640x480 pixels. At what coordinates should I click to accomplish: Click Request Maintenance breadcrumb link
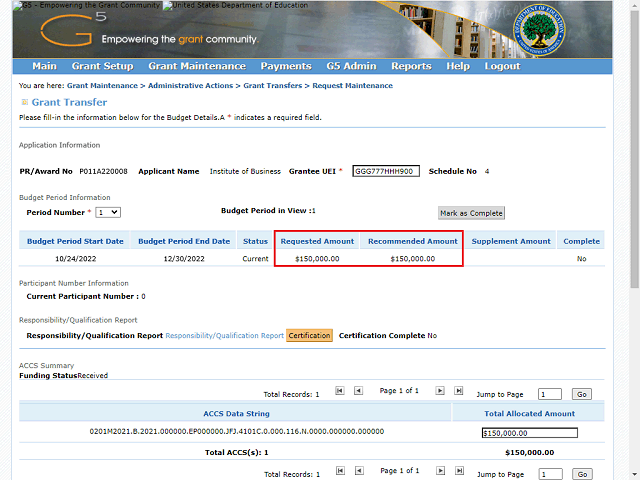(x=353, y=86)
